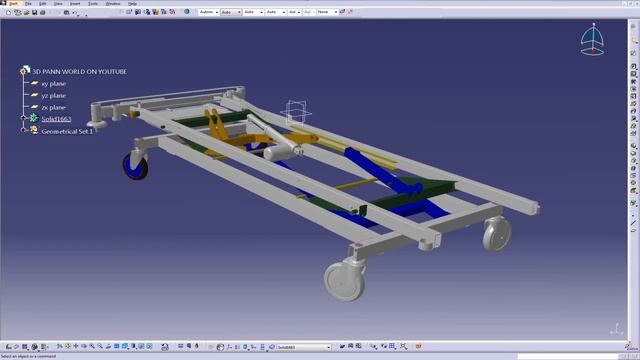Select the yz plane in tree

point(53,96)
